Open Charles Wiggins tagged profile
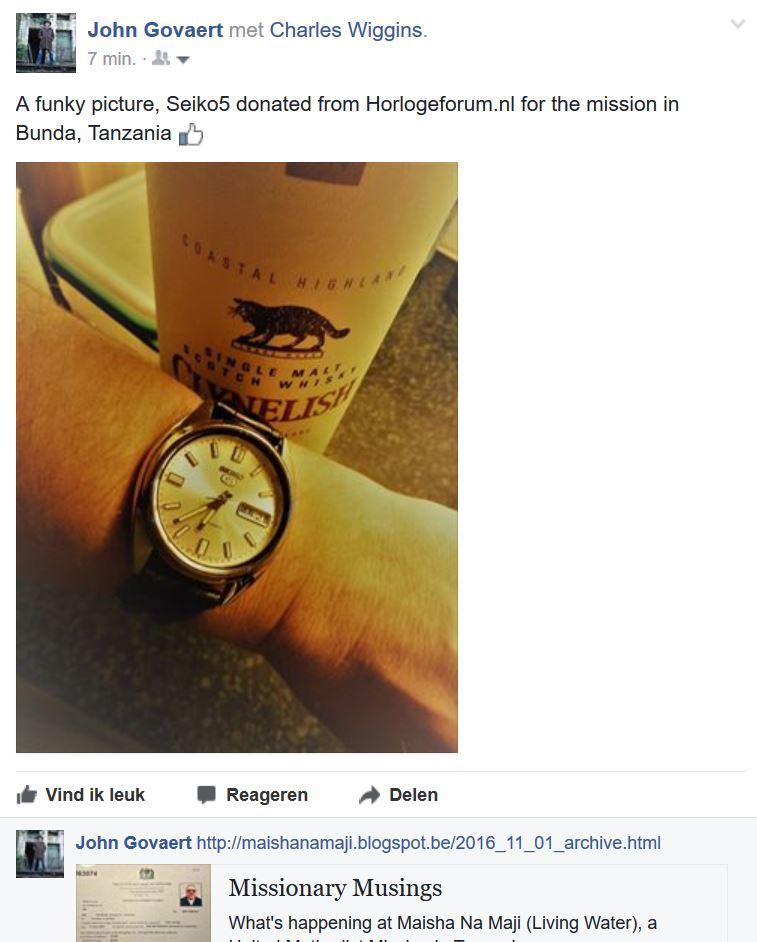Viewport: 757px width, 942px height. click(348, 30)
